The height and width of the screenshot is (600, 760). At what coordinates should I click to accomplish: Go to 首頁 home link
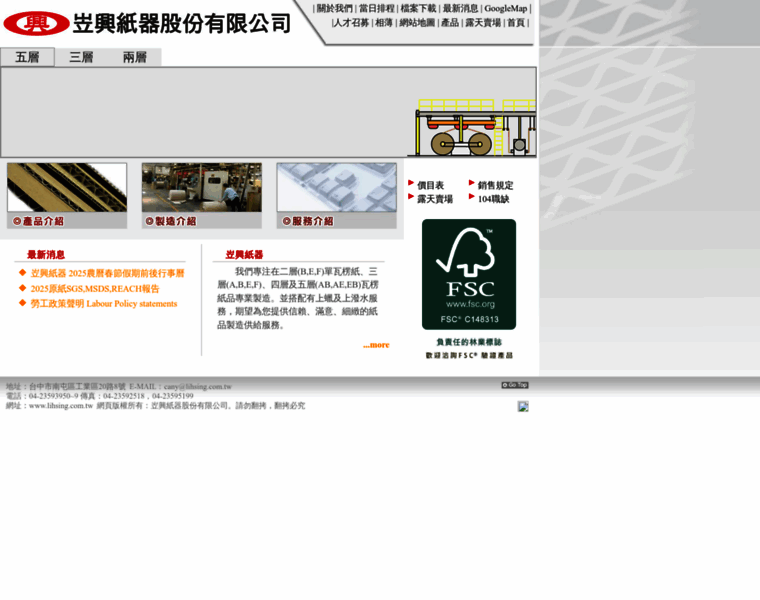(516, 23)
